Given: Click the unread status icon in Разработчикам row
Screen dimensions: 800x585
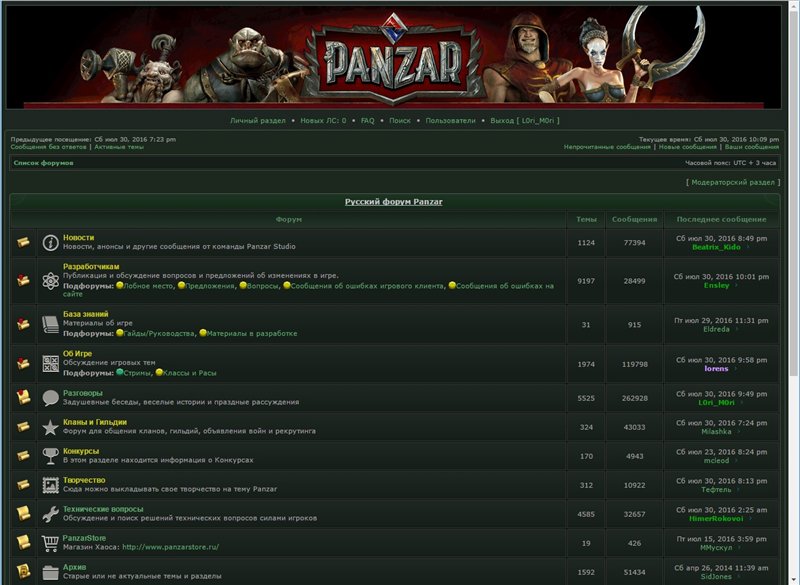Looking at the screenshot, I should [23, 281].
